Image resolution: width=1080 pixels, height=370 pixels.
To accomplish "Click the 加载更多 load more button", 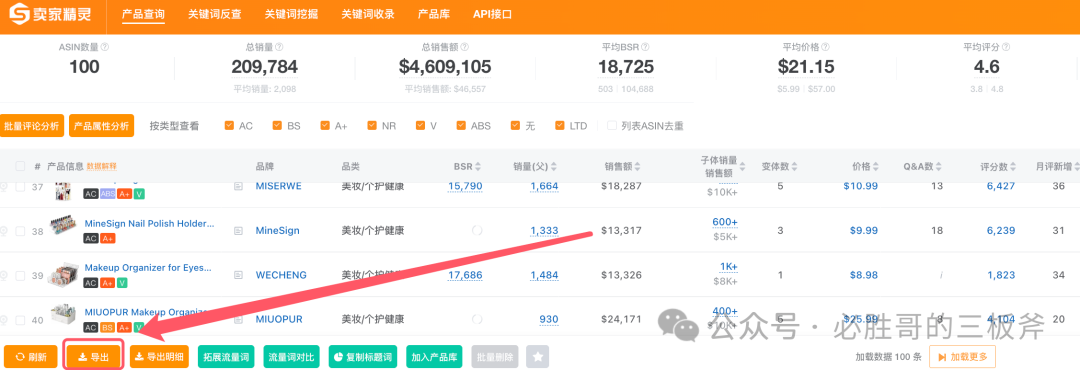I will point(962,357).
